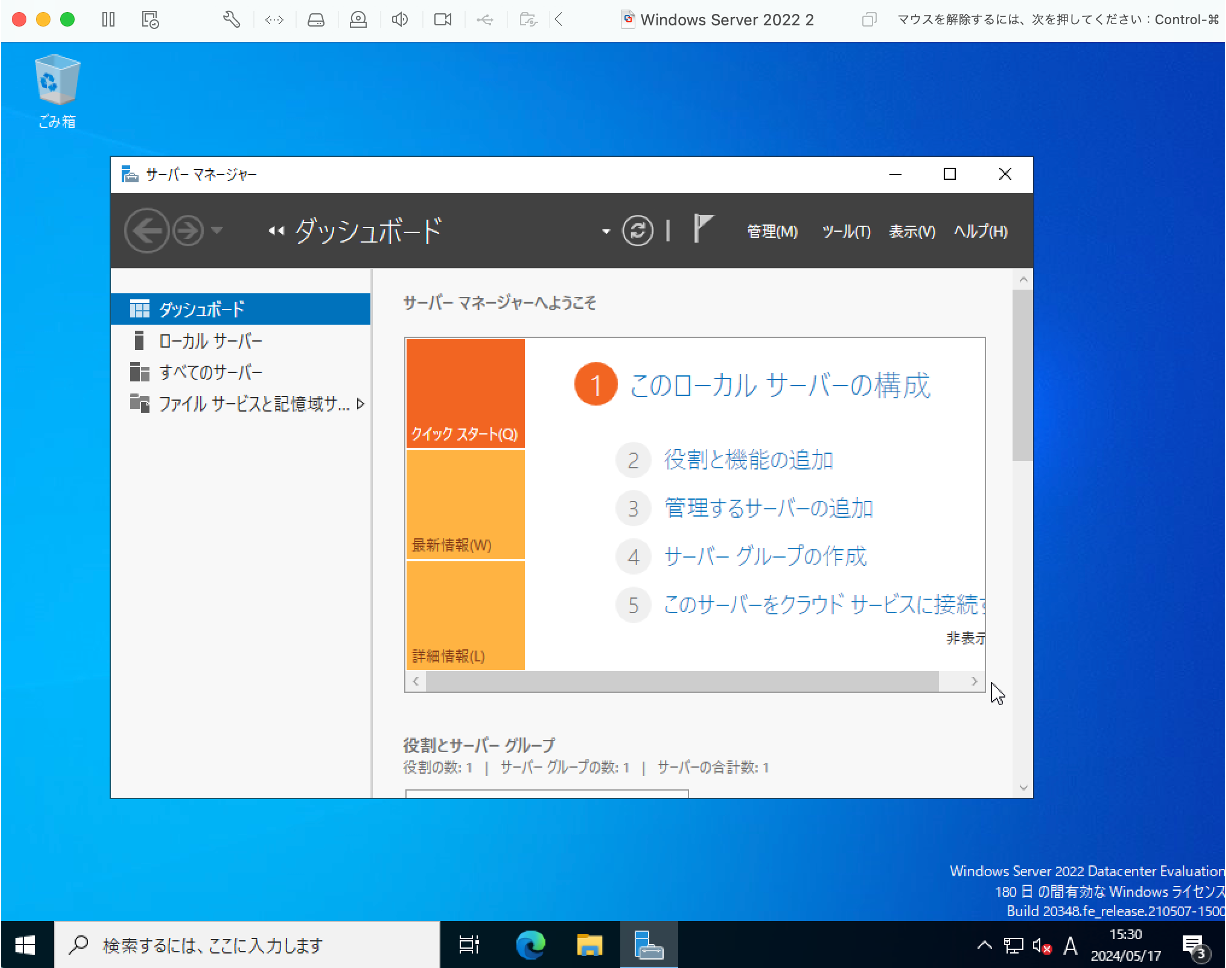Click the network tray icon

coord(1014,945)
